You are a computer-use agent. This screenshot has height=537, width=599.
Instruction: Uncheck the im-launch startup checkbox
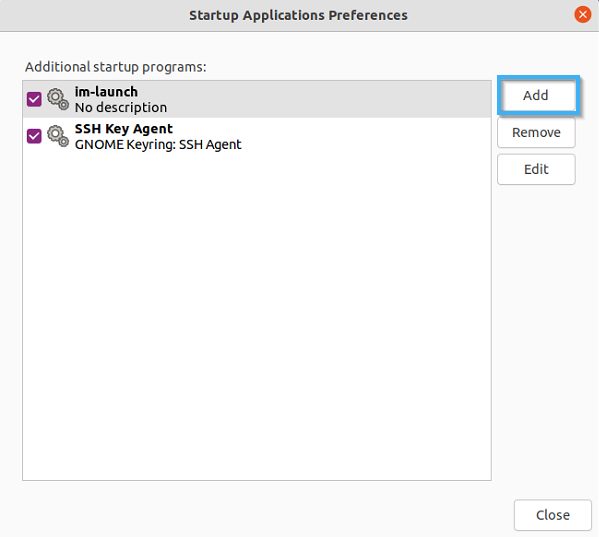pos(34,99)
